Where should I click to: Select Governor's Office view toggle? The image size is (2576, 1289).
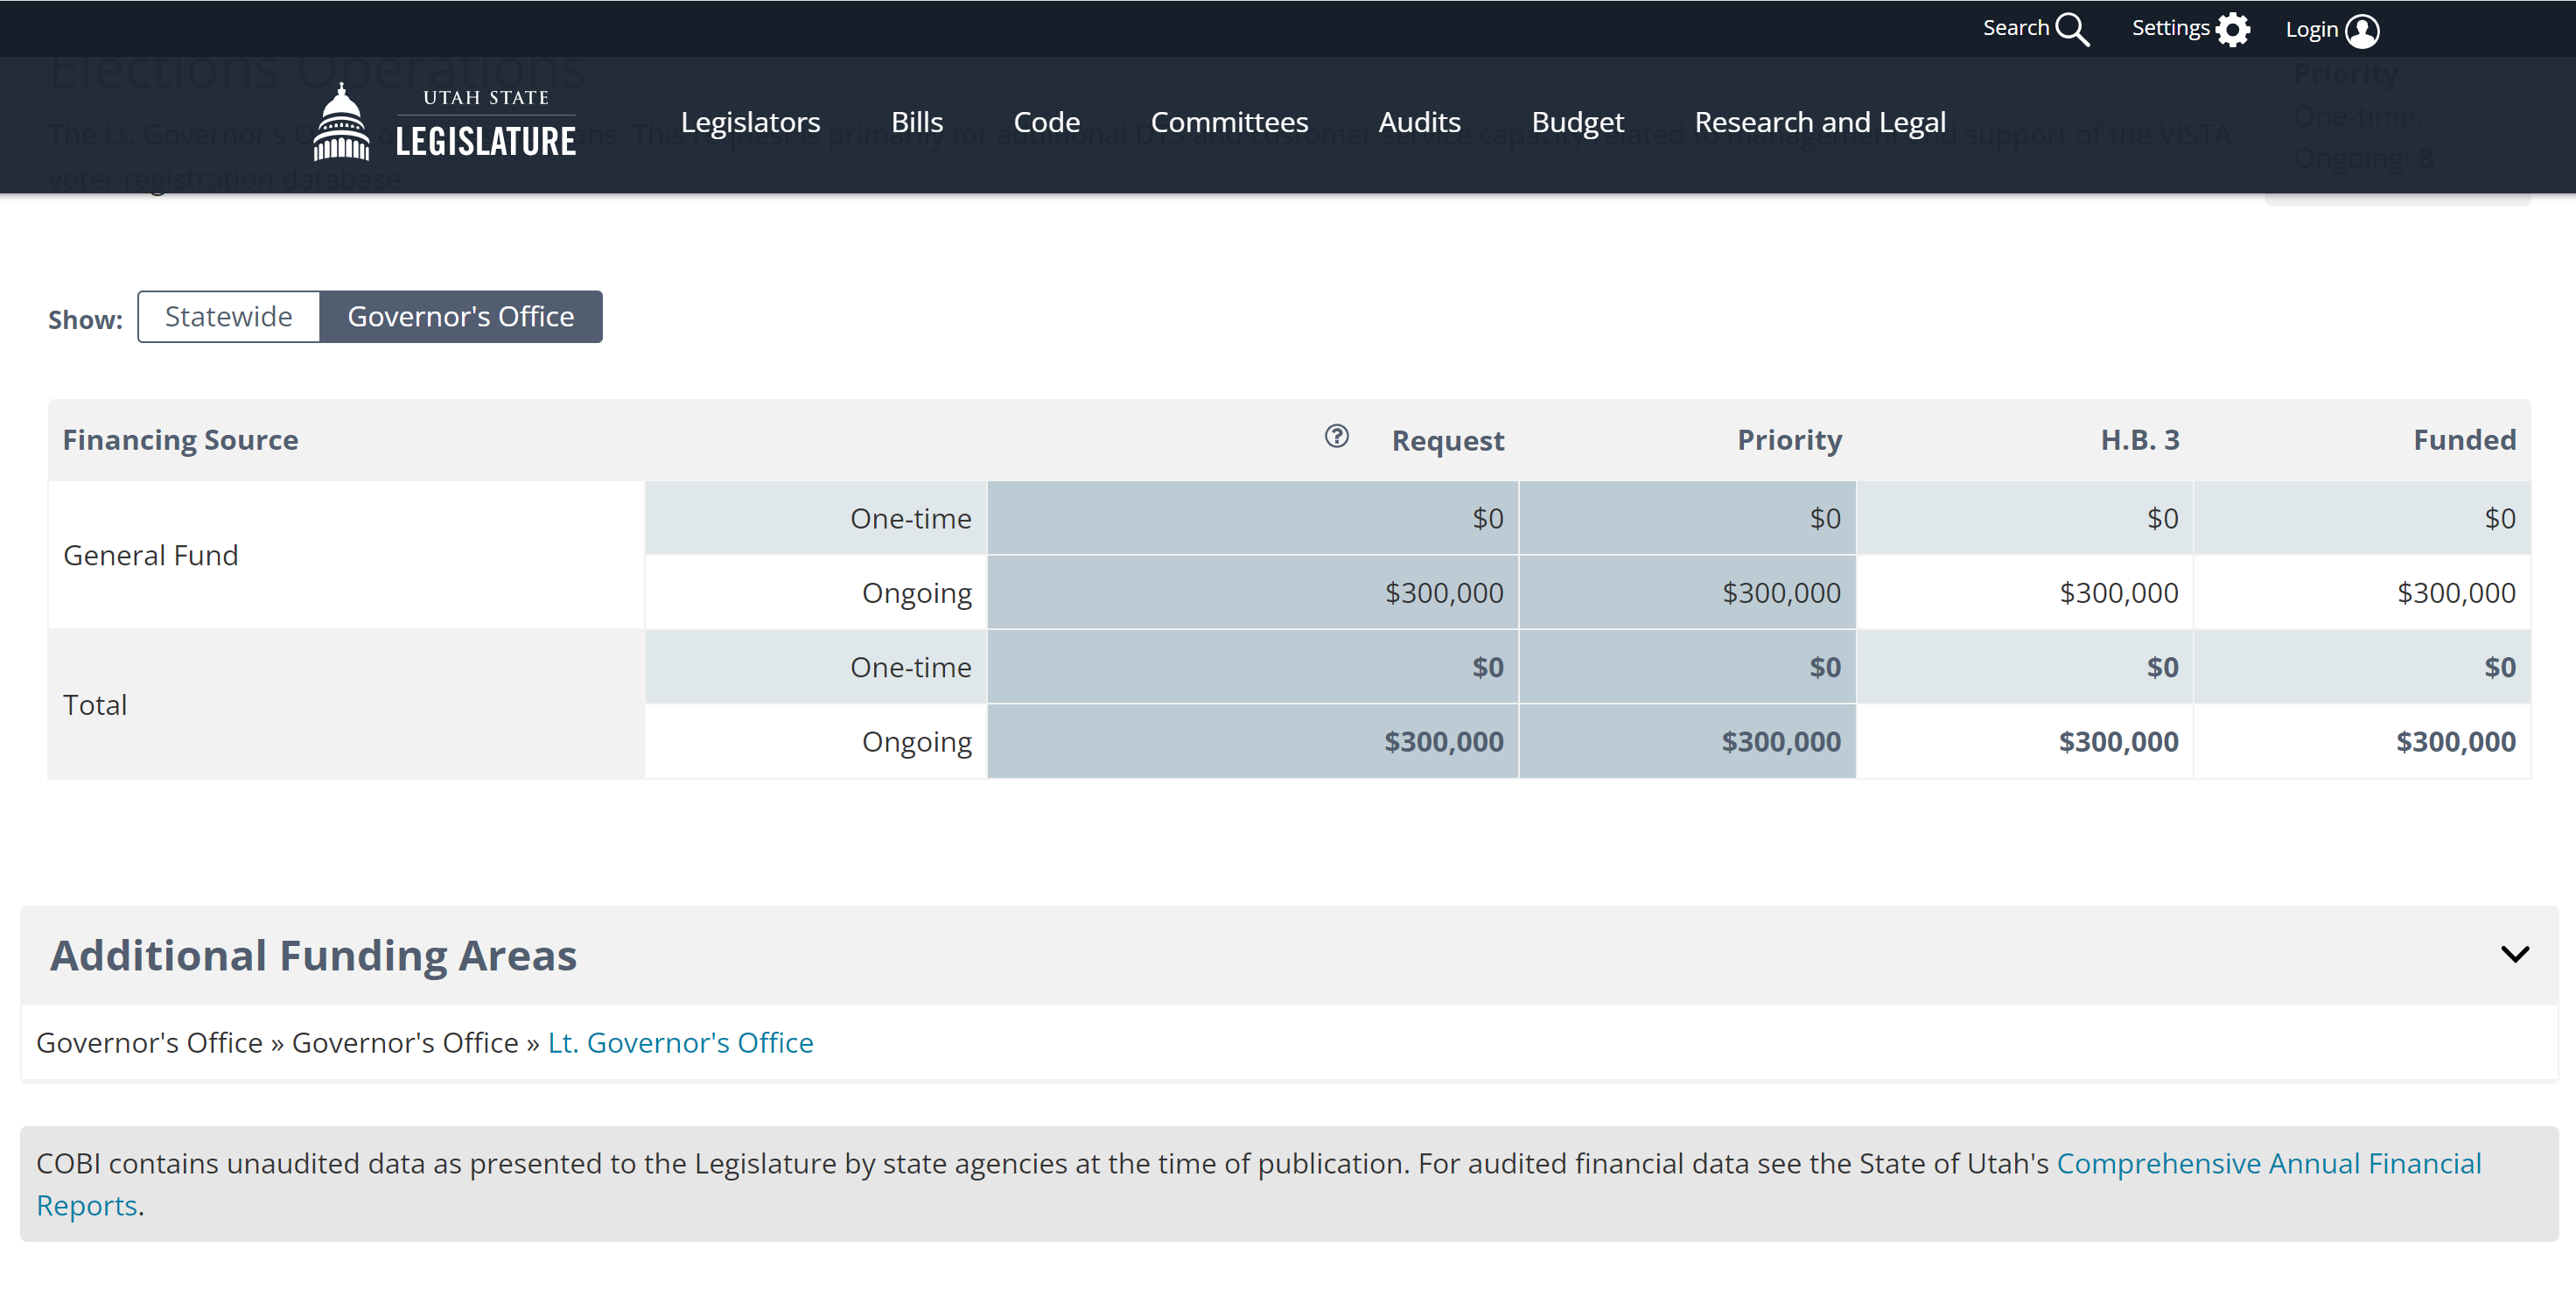click(x=460, y=317)
